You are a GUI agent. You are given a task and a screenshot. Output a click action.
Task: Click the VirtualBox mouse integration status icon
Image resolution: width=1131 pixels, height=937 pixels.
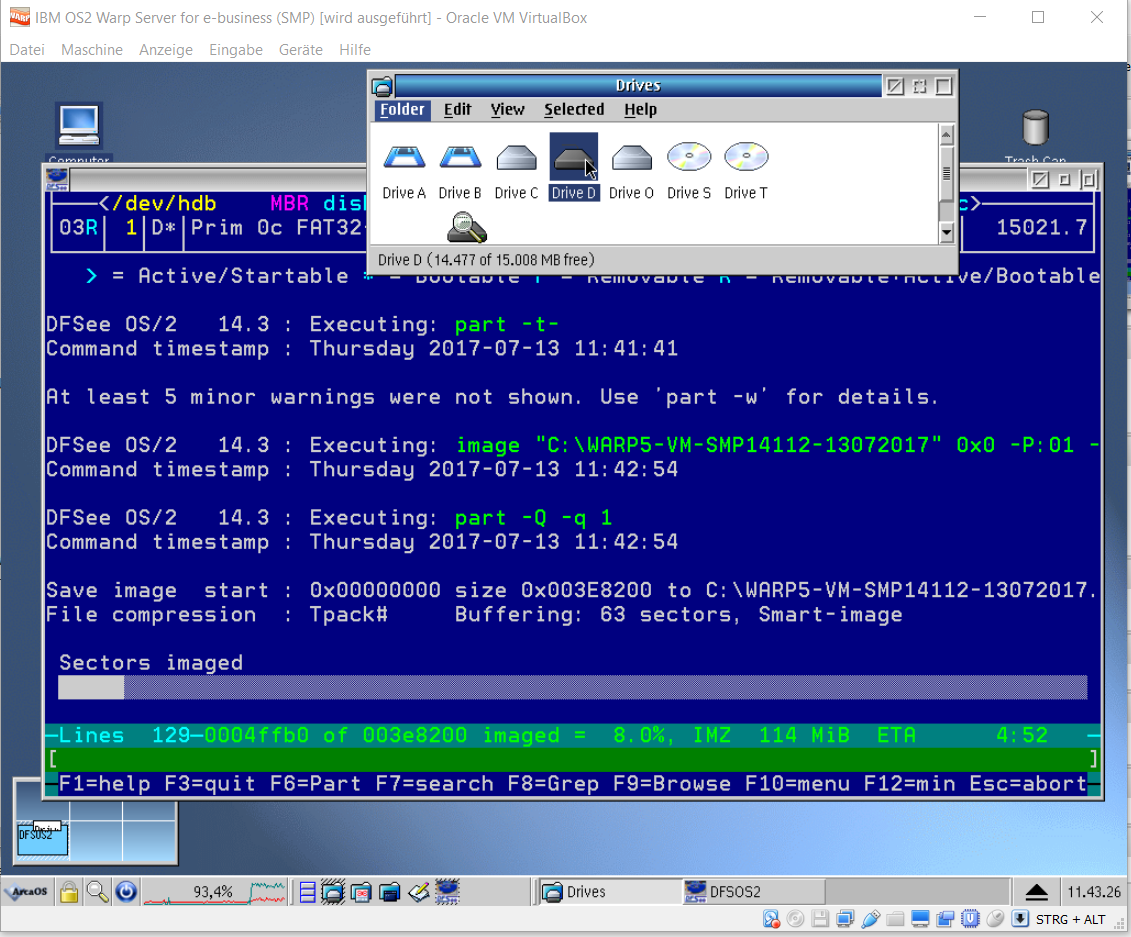[x=995, y=919]
